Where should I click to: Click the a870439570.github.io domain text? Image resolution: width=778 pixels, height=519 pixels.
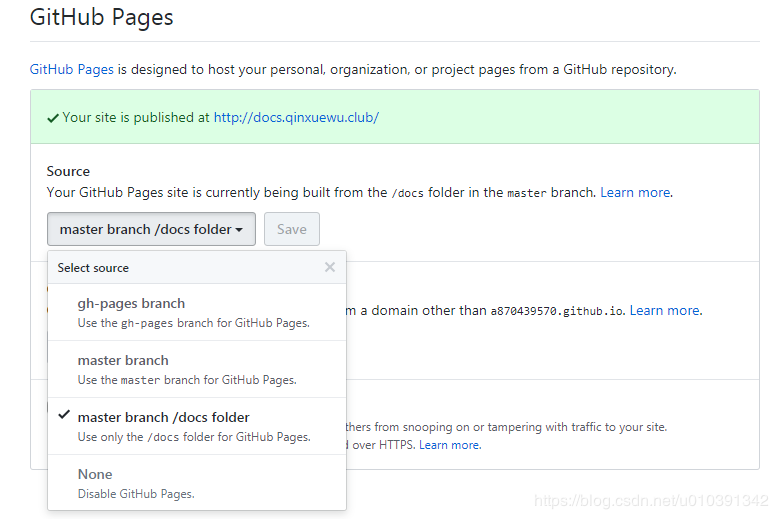(x=557, y=311)
